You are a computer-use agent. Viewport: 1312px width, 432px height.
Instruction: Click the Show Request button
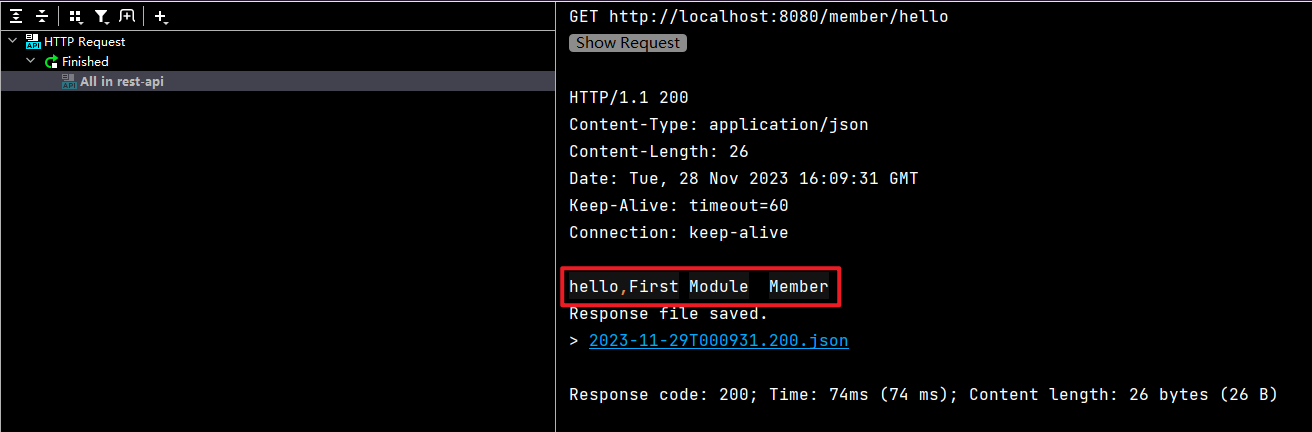(x=628, y=43)
